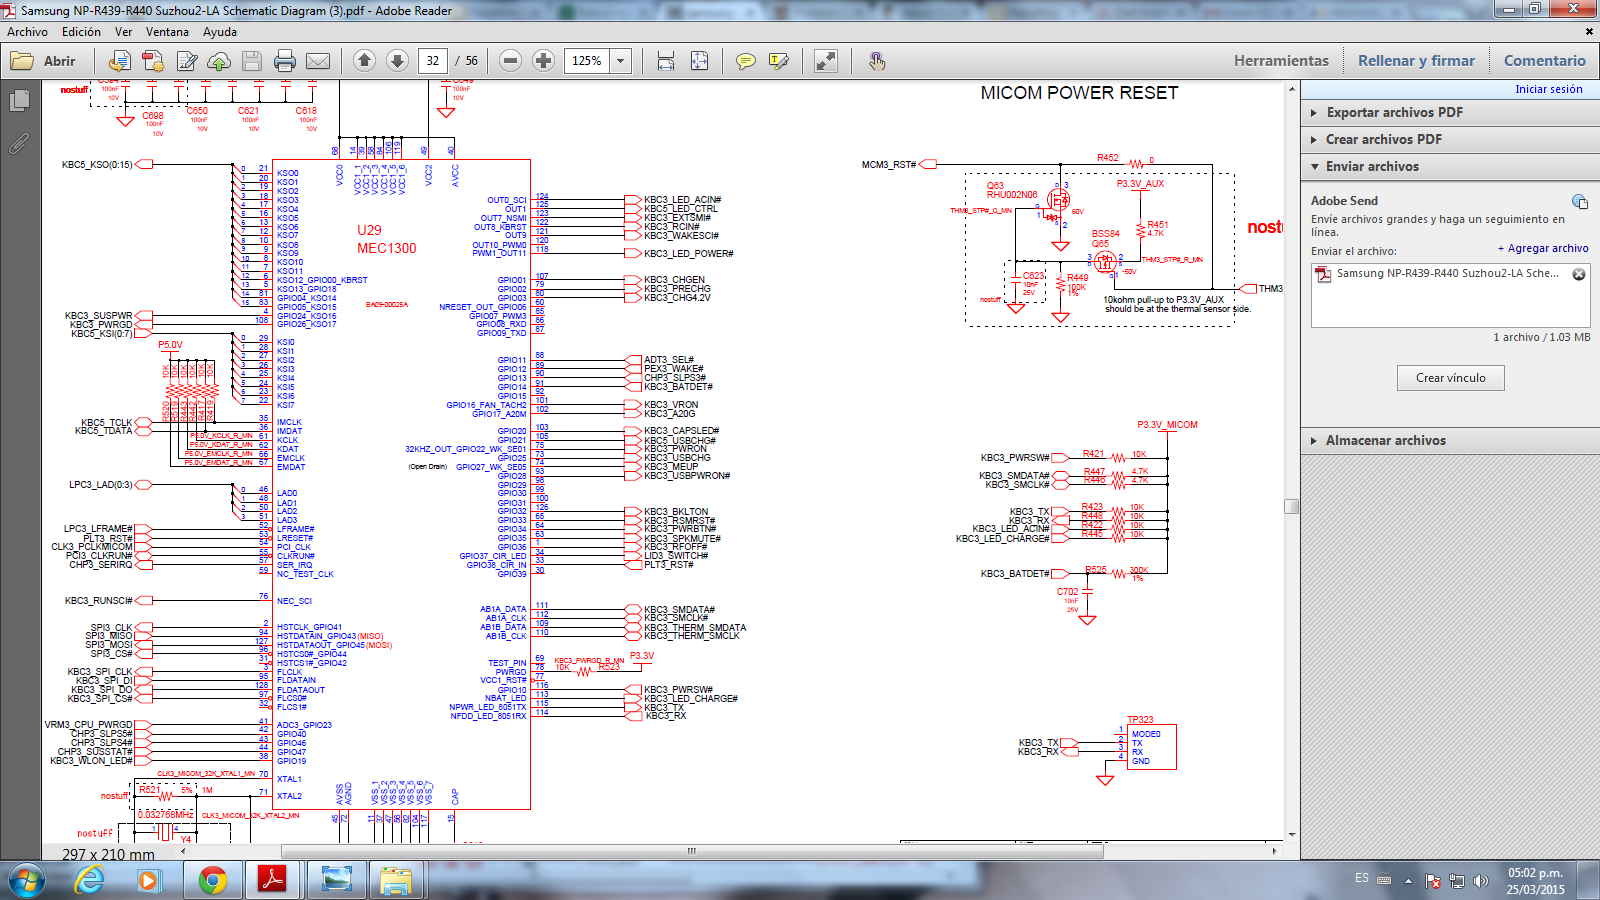Image resolution: width=1600 pixels, height=900 pixels.
Task: Open the zoom level dropdown
Action: (x=620, y=61)
